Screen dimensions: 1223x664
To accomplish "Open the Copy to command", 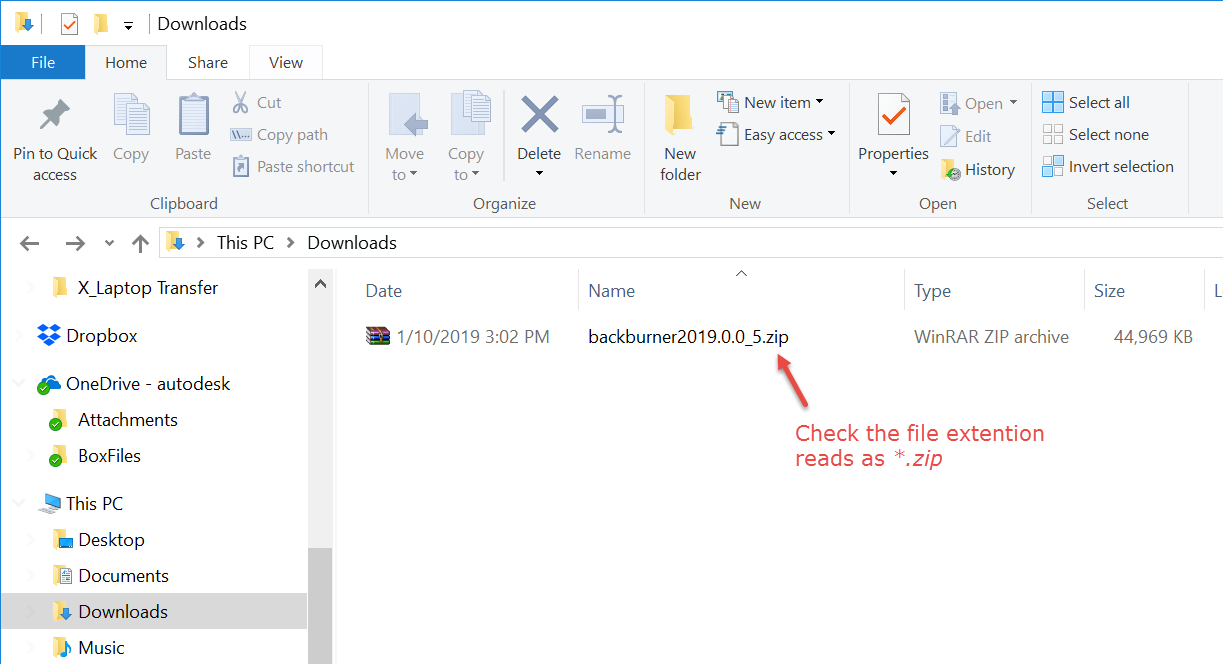I will click(x=466, y=138).
